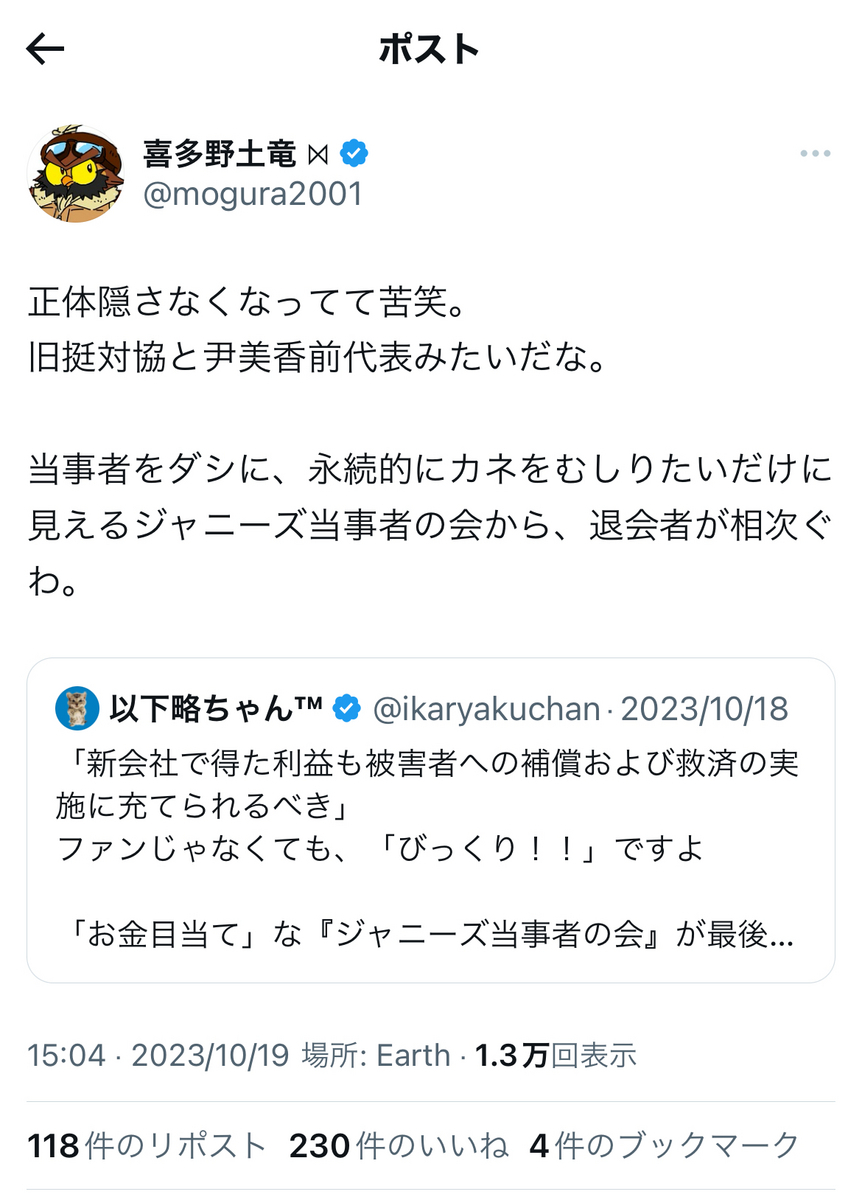862x1200 pixels.
Task: Tap the @ikaryakuchan handle
Action: click(487, 710)
